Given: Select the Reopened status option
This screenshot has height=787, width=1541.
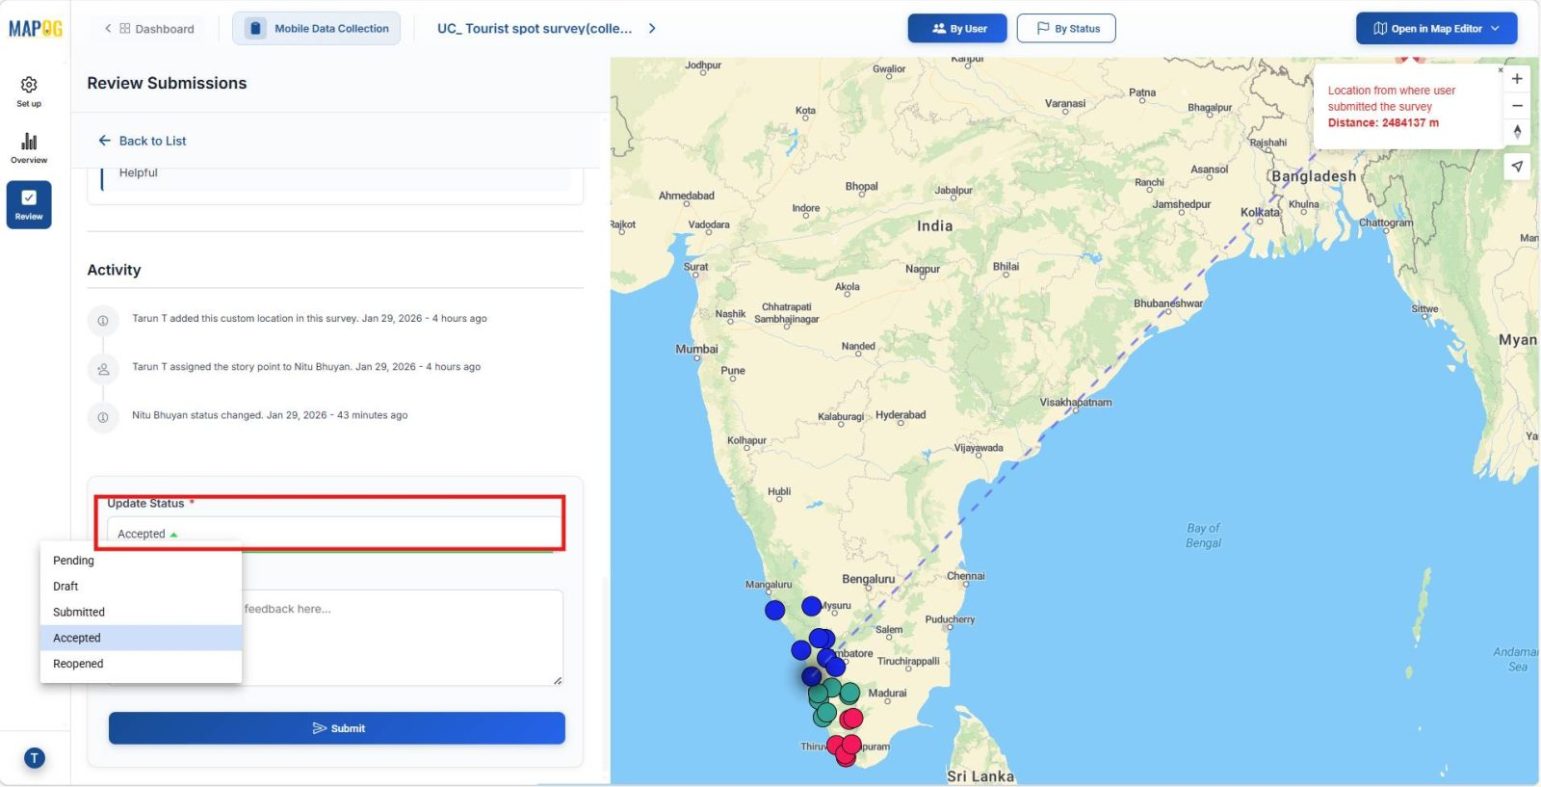Looking at the screenshot, I should coord(77,663).
